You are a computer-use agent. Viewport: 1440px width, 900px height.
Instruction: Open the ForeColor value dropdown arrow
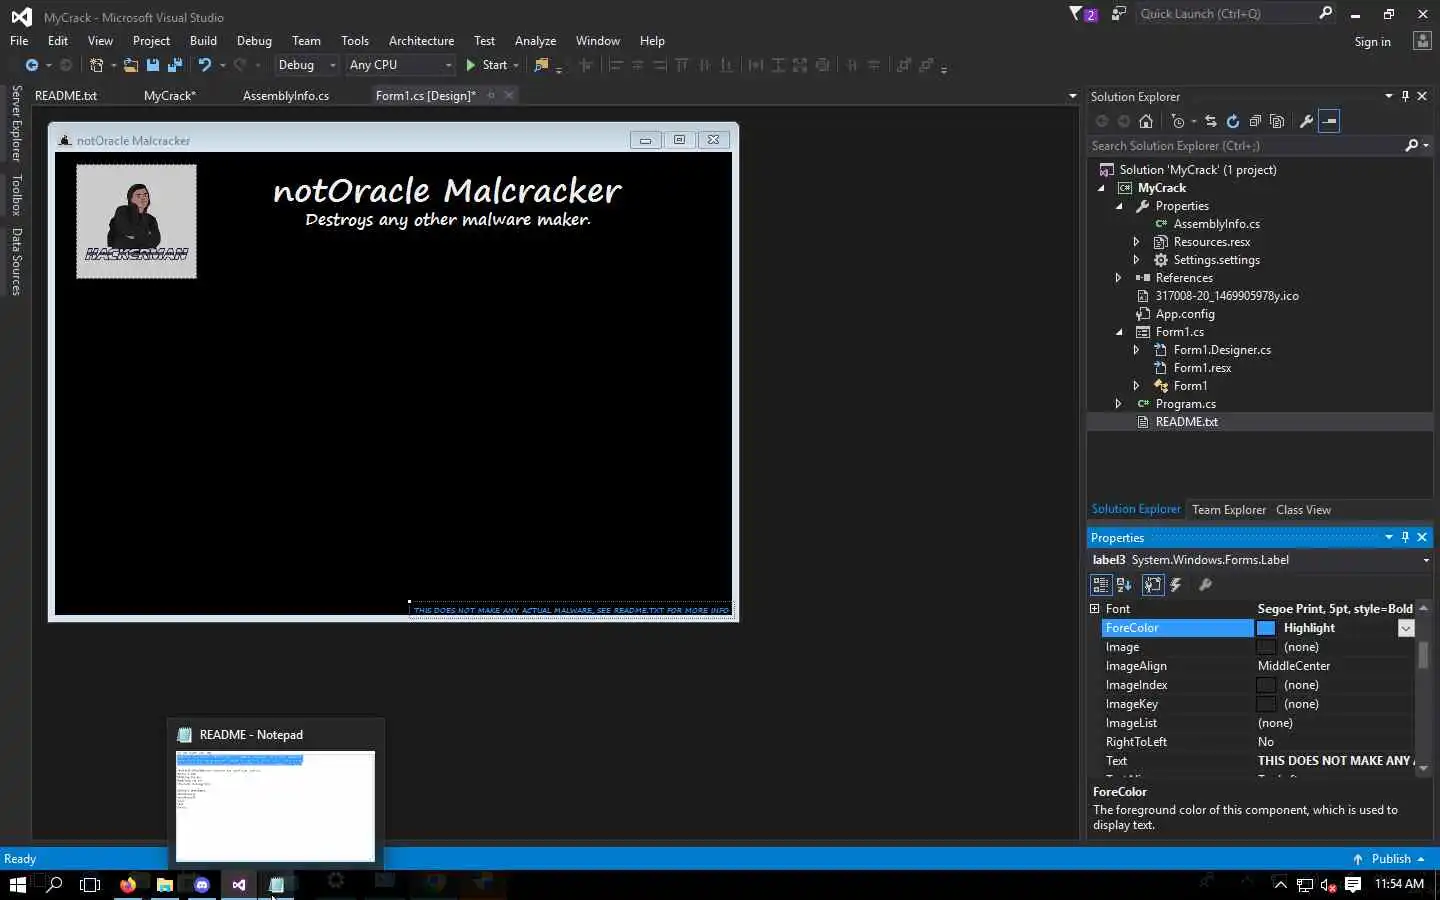(1406, 628)
